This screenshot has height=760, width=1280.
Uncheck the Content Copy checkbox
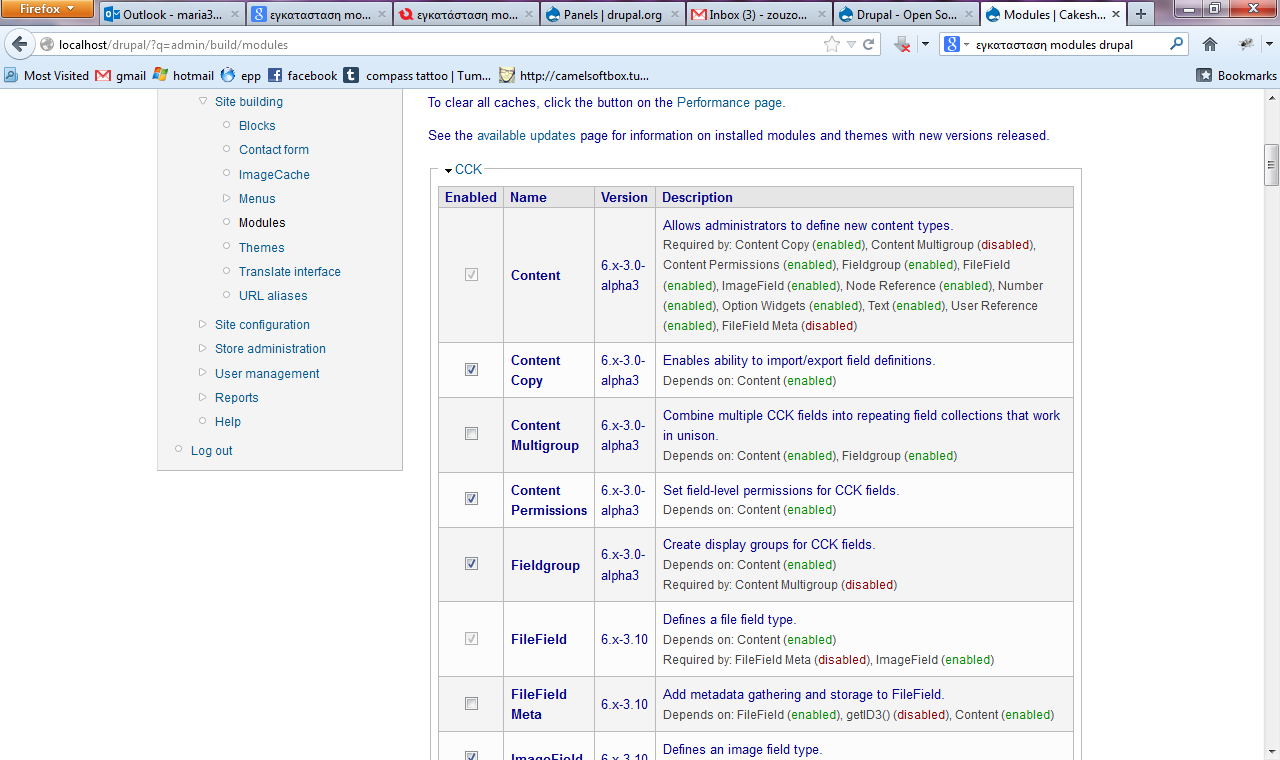coord(471,369)
